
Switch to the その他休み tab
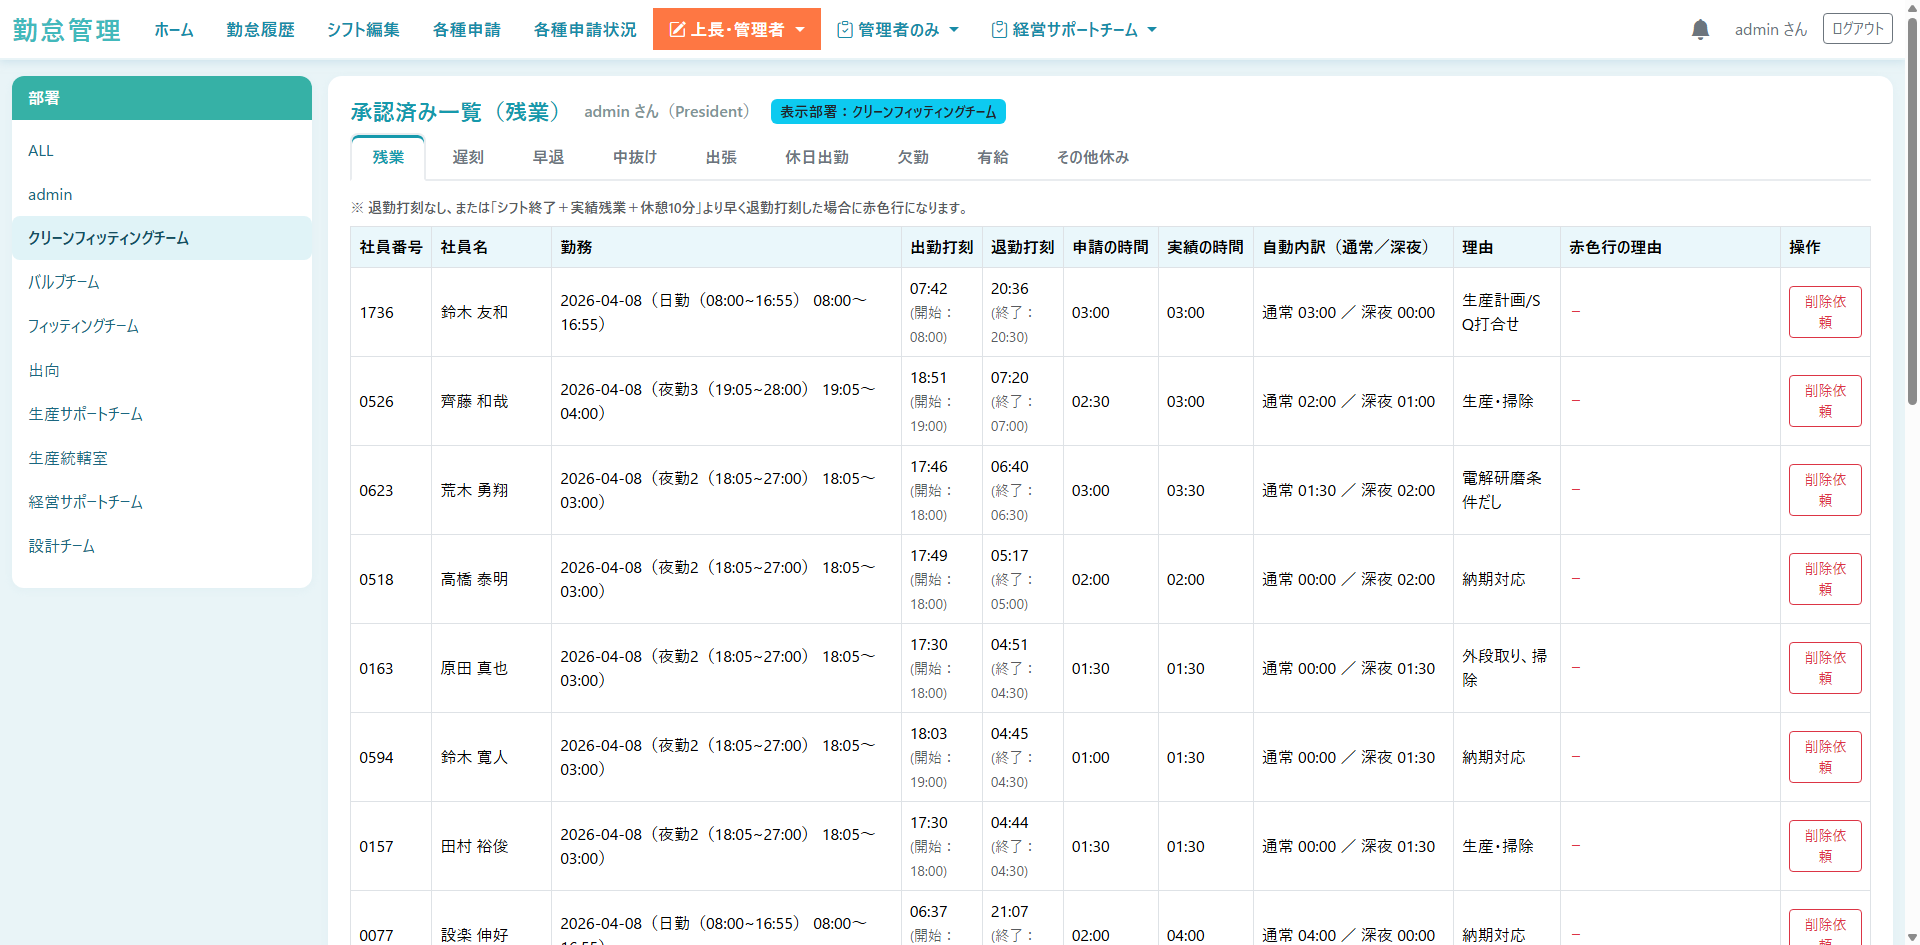pyautogui.click(x=1093, y=157)
